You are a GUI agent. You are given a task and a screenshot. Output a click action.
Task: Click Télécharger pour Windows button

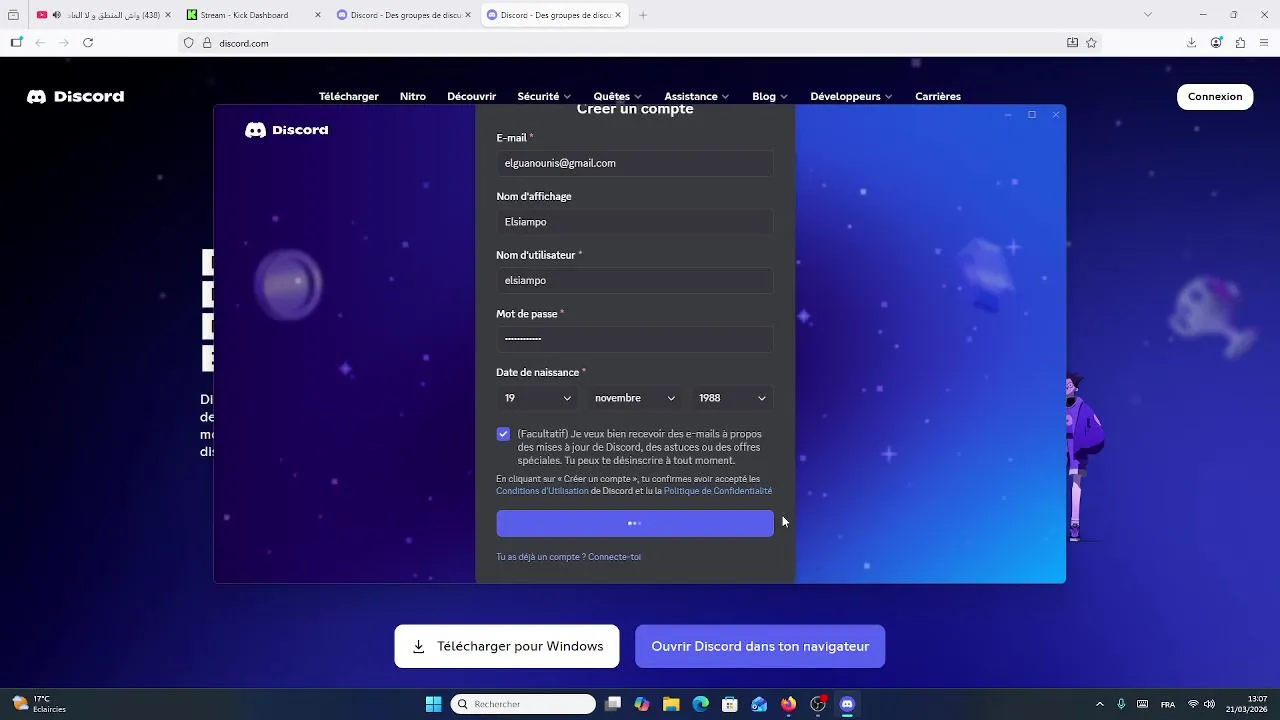(509, 646)
